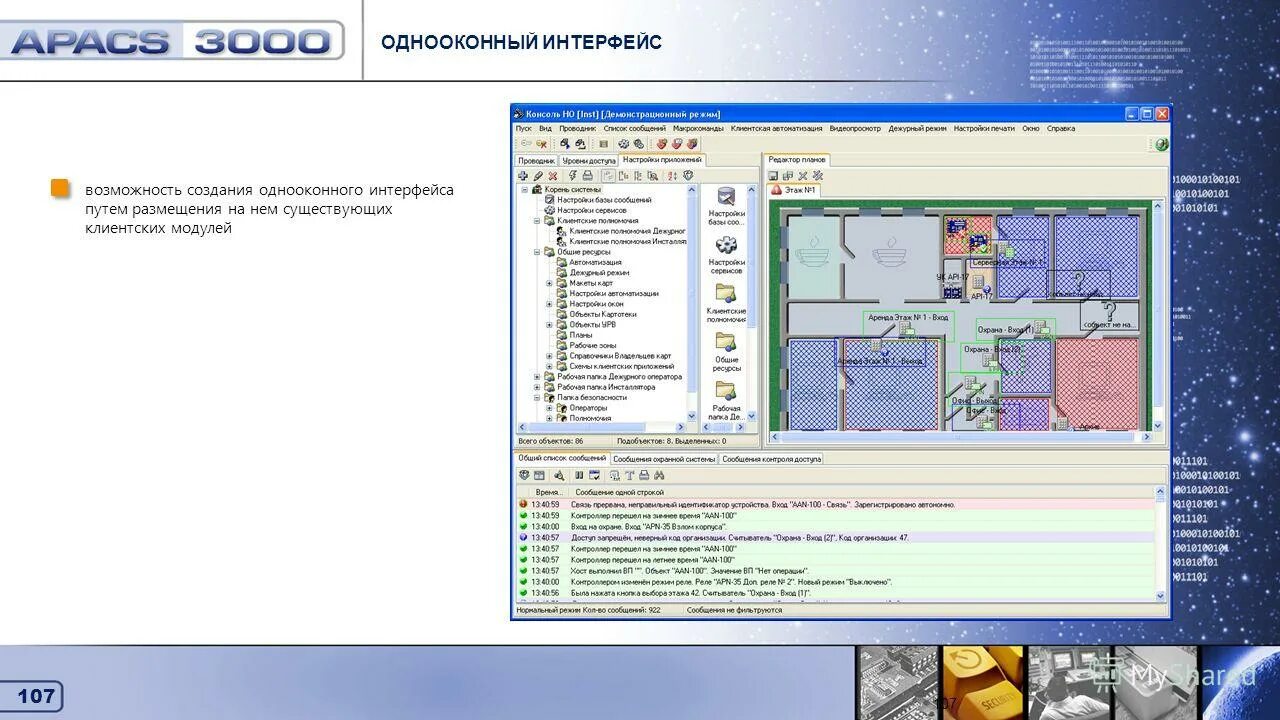The height and width of the screenshot is (720, 1280).
Task: Expand the 'Макеты карт' tree node
Action: pyautogui.click(x=549, y=283)
